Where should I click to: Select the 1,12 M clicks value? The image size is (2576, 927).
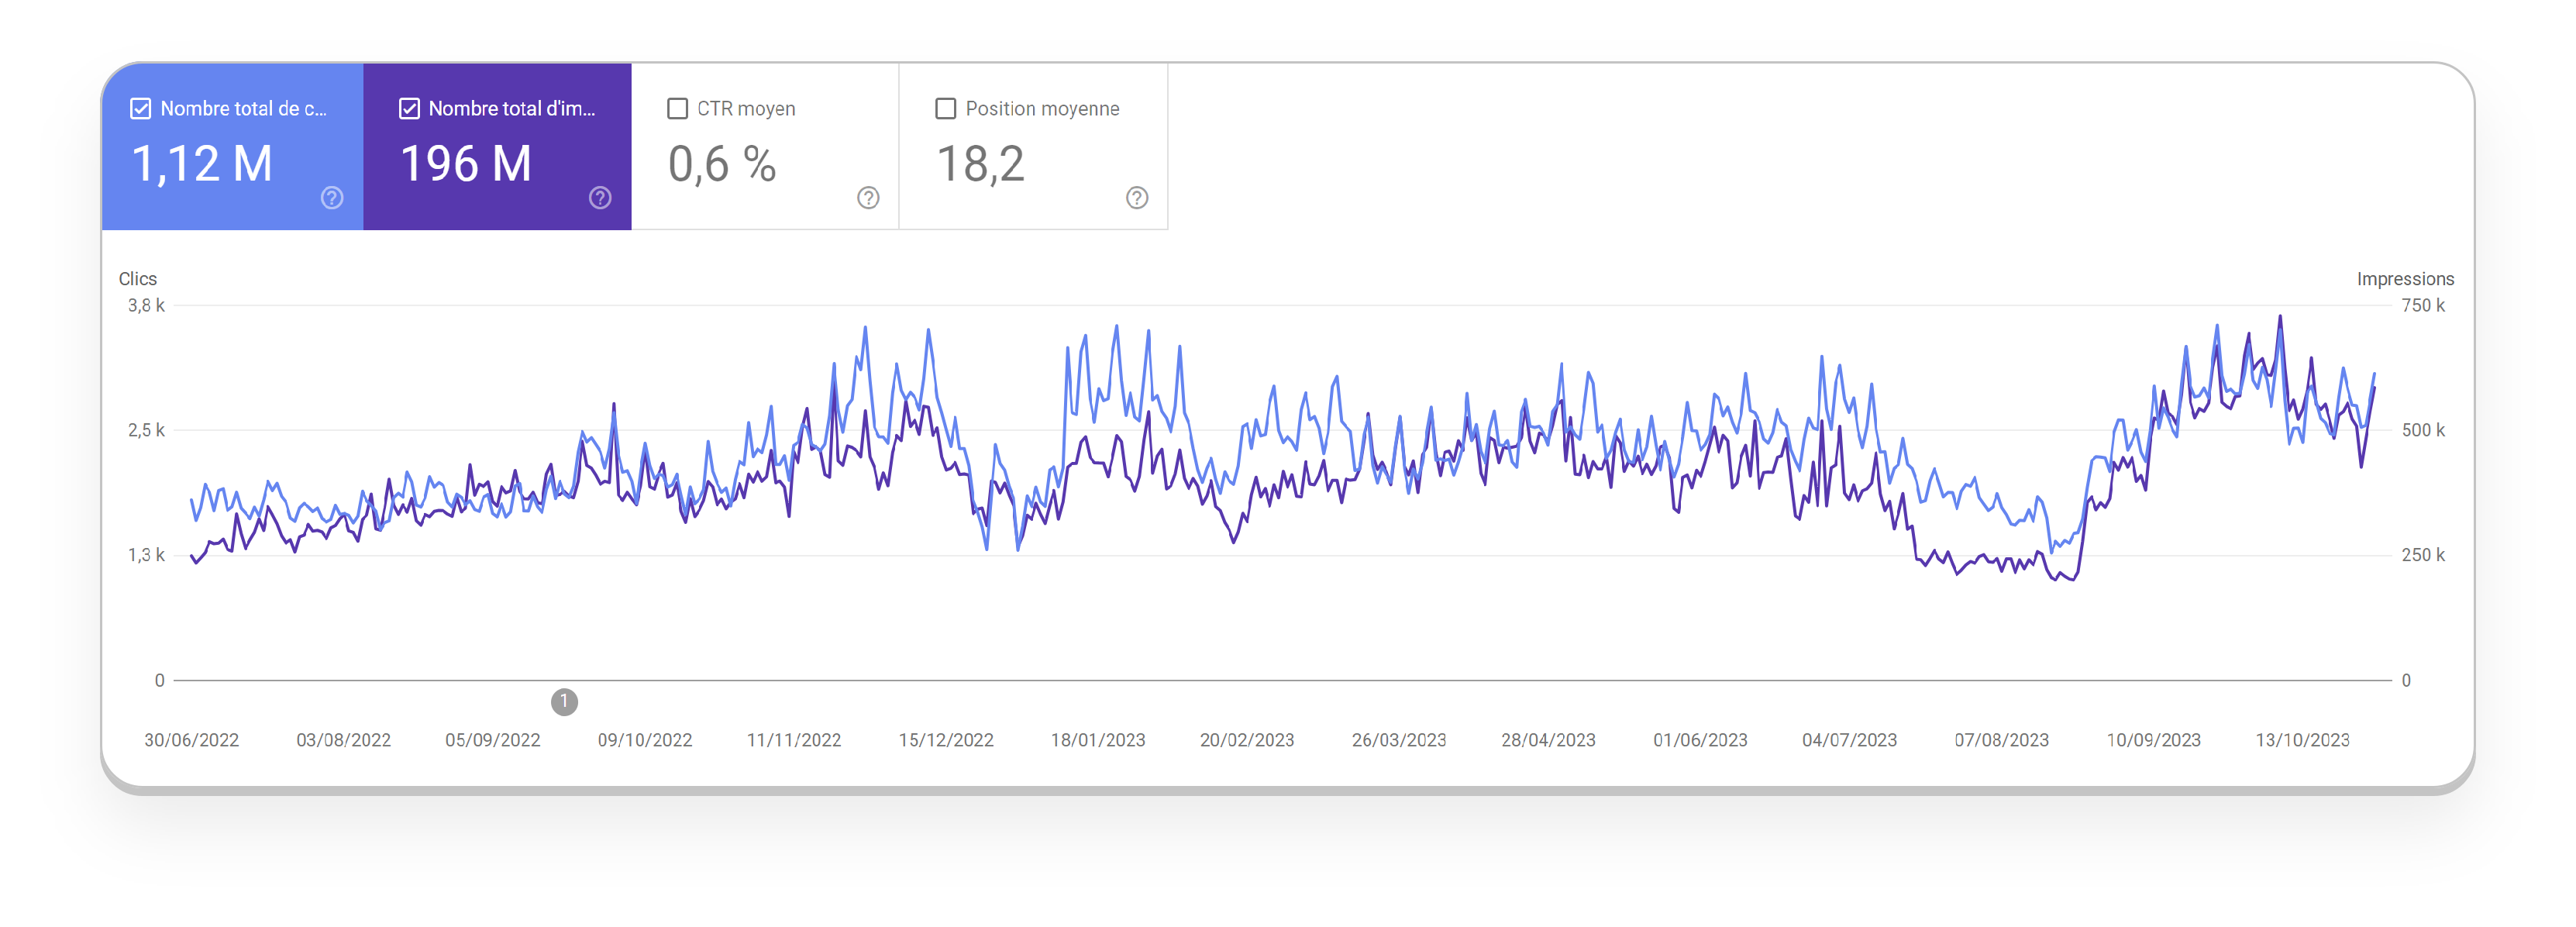click(202, 164)
